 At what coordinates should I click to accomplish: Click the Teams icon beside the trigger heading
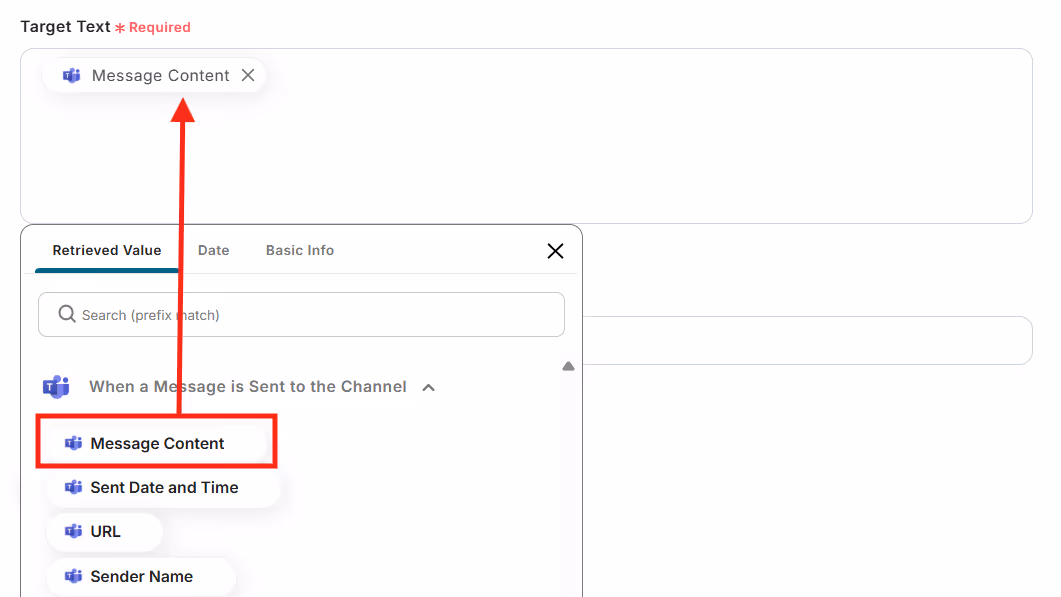56,386
